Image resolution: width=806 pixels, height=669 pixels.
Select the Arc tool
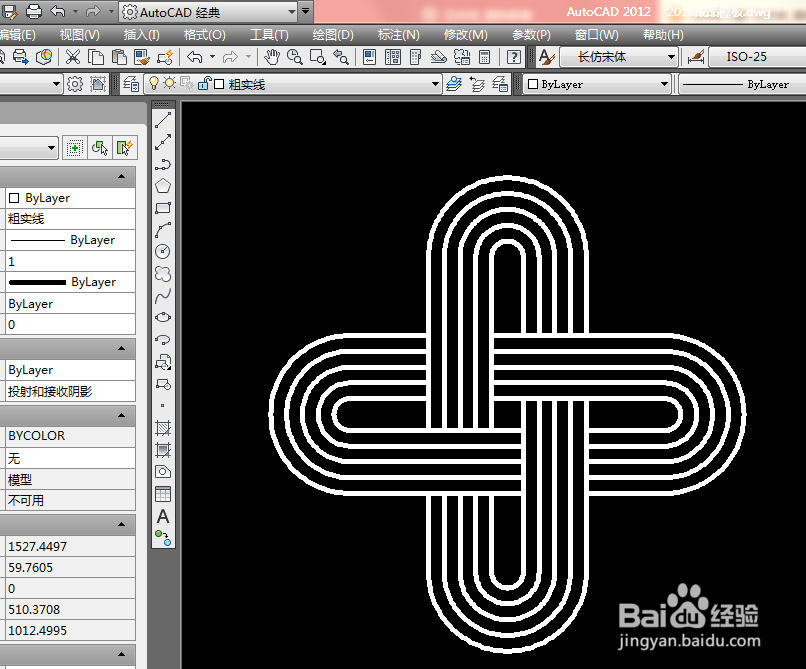(163, 230)
